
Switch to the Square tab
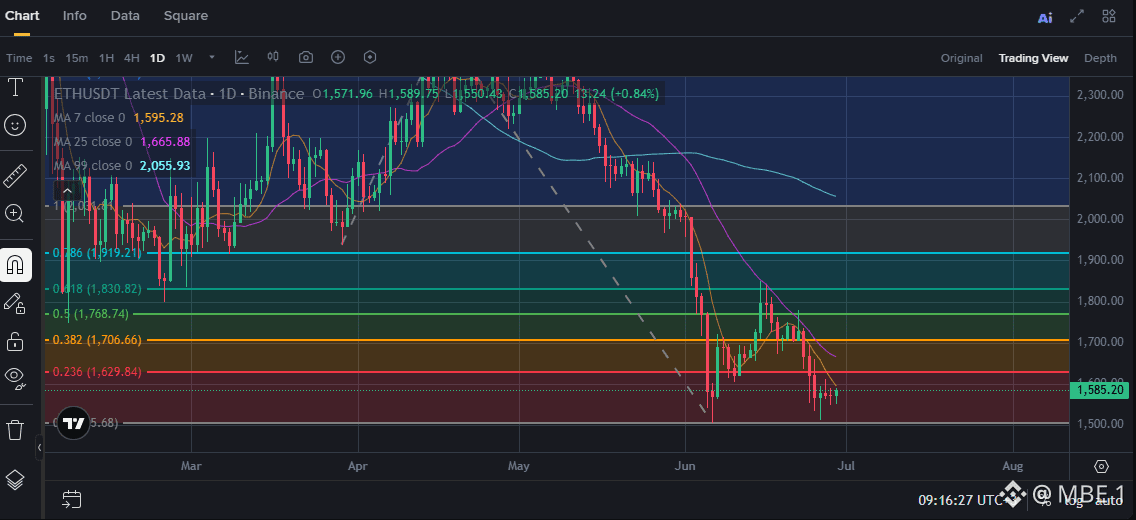point(185,15)
